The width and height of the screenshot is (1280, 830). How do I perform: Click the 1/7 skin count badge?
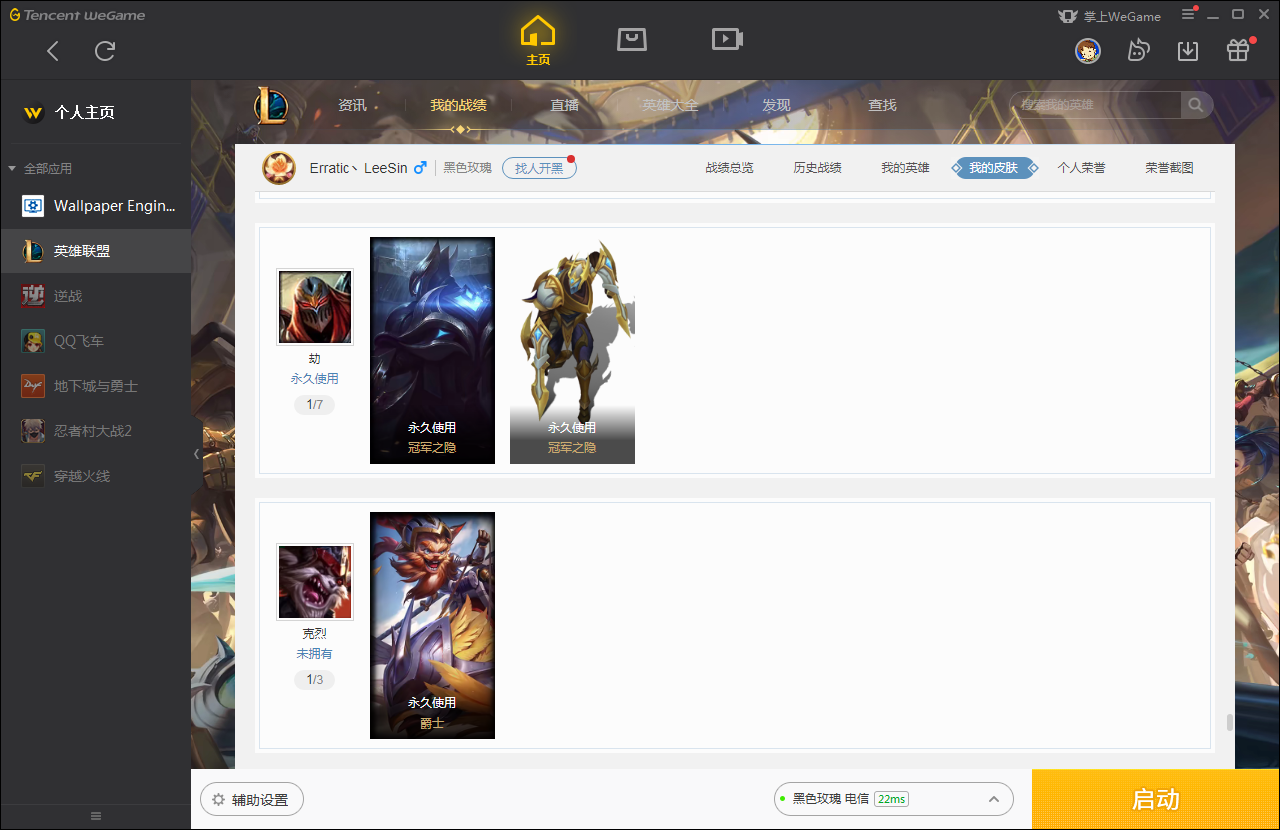pos(314,405)
